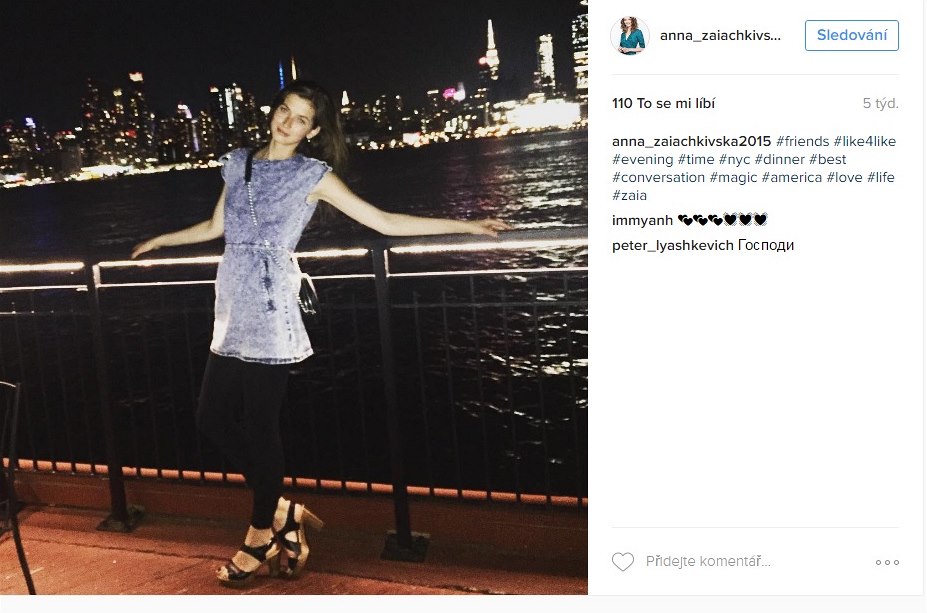Open the anna_zaiachkivs... header username

720,35
